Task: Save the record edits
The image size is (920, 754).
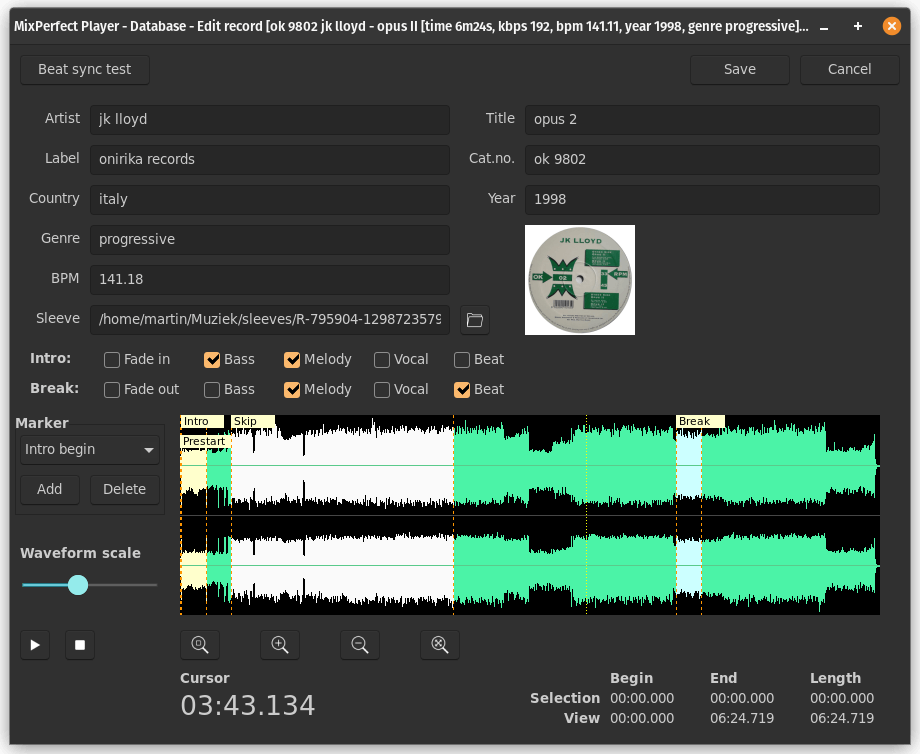Action: (x=740, y=69)
